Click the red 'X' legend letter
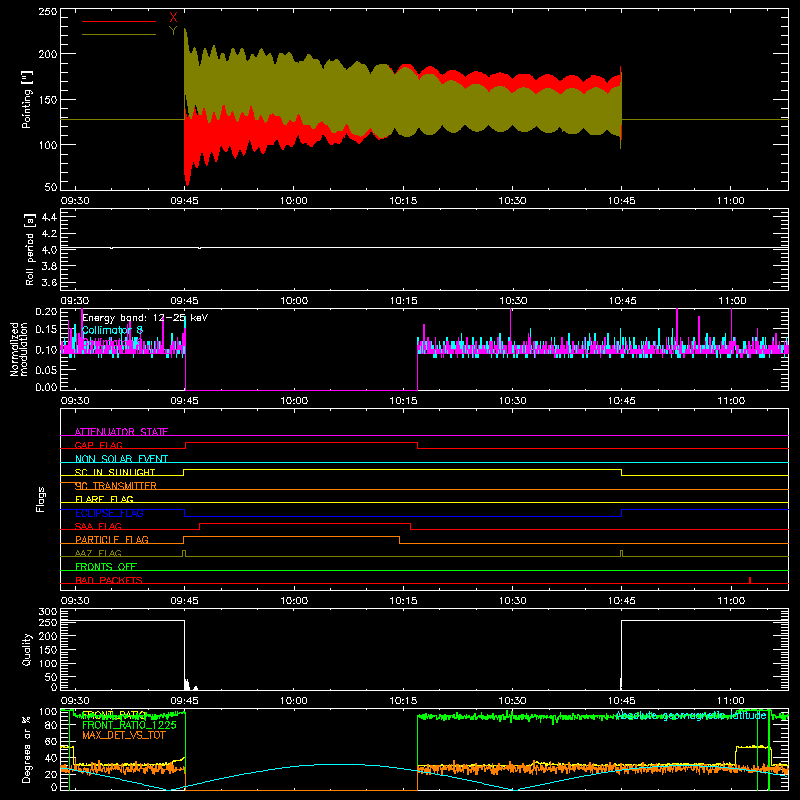Screen dimensions: 800x800 [x=173, y=18]
